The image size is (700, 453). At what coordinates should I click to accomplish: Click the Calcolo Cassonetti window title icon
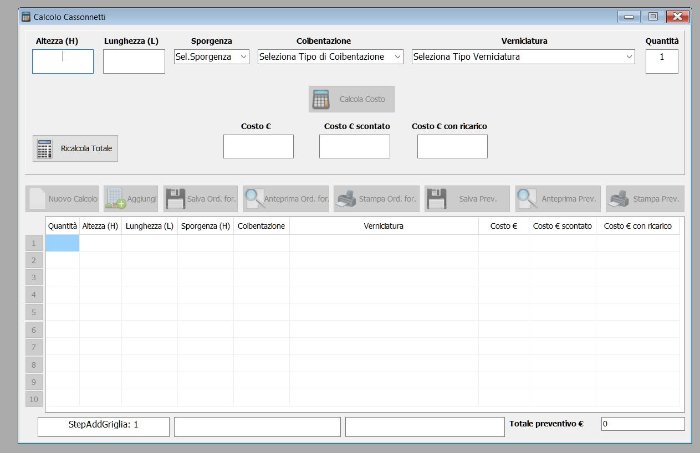26,17
